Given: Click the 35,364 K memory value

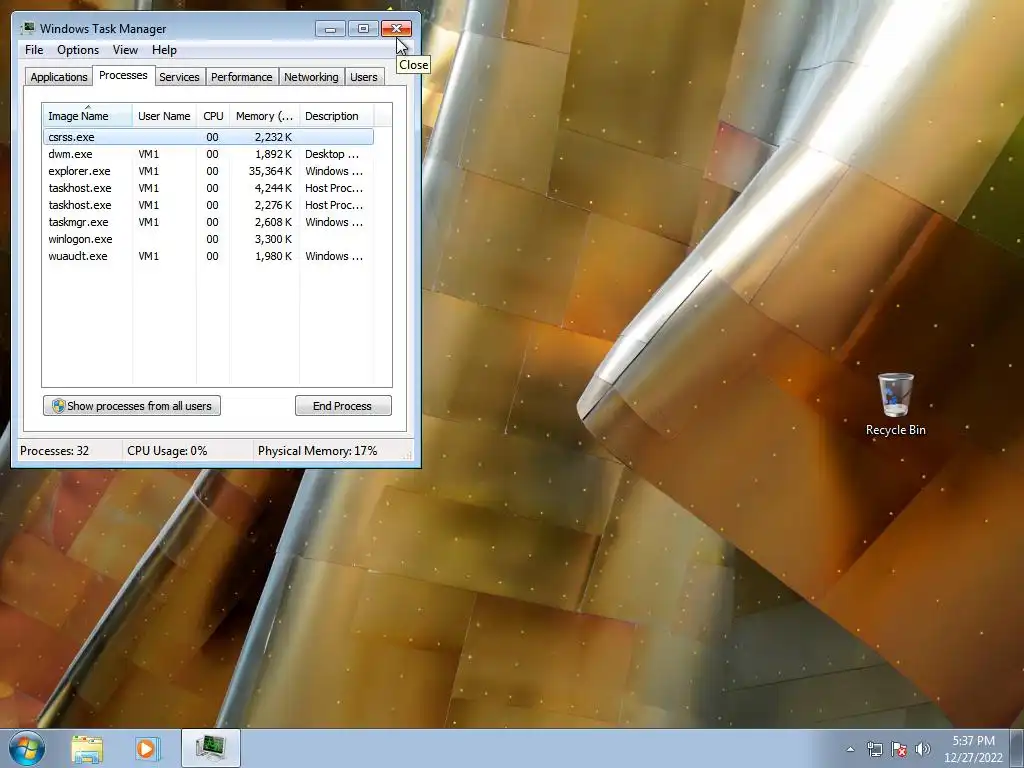Looking at the screenshot, I should pos(270,171).
